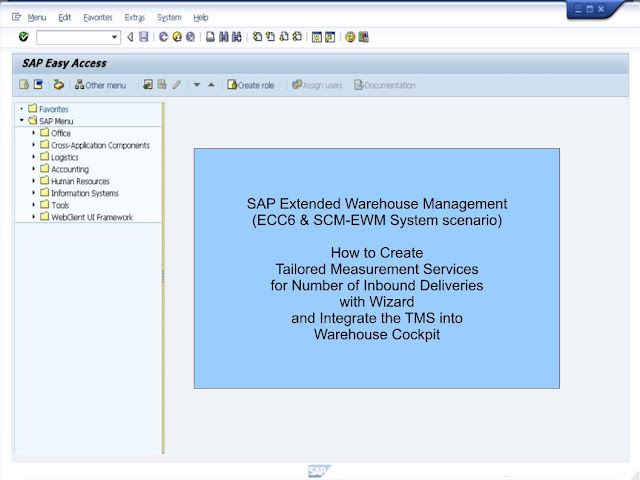Open the Help menu
This screenshot has height=480, width=640.
pyautogui.click(x=201, y=18)
